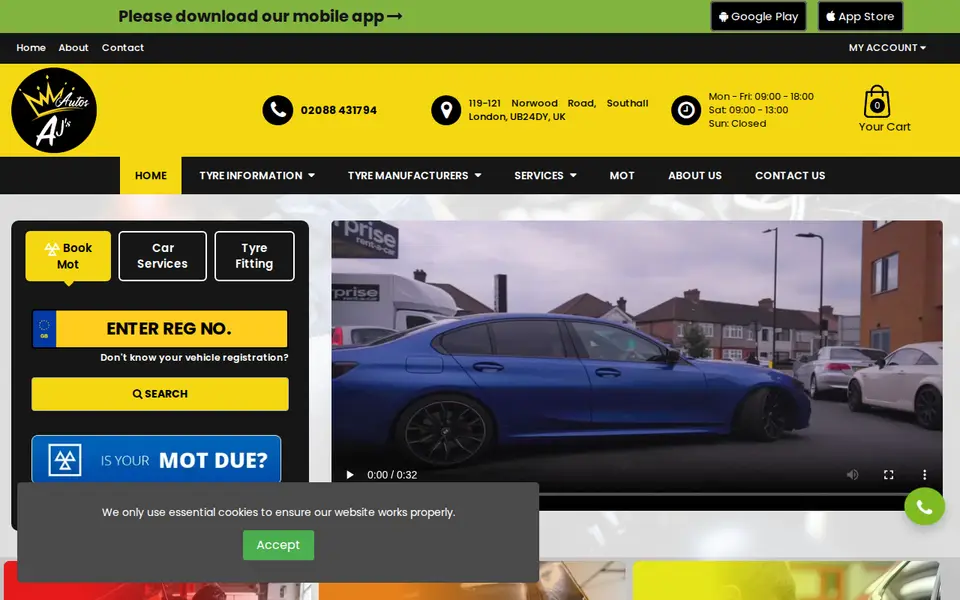Expand the SERVICES menu

point(545,176)
